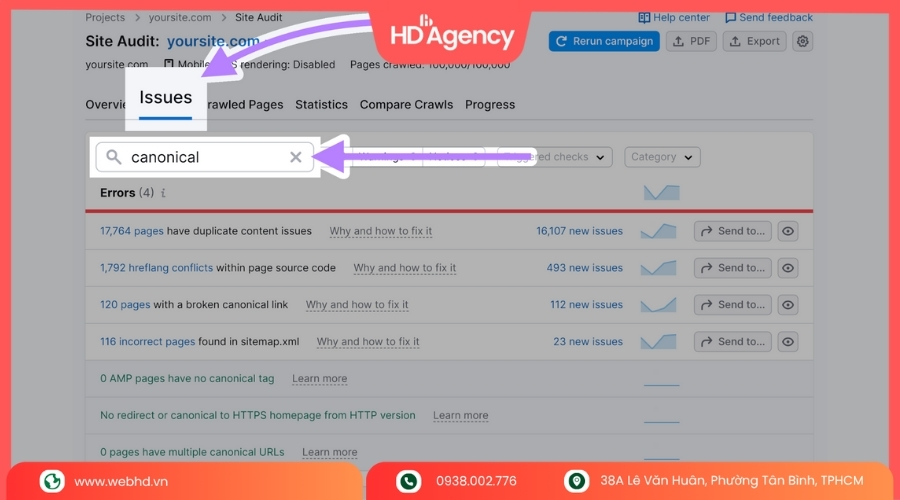
Task: Click the Rerun campaign button
Action: [604, 41]
